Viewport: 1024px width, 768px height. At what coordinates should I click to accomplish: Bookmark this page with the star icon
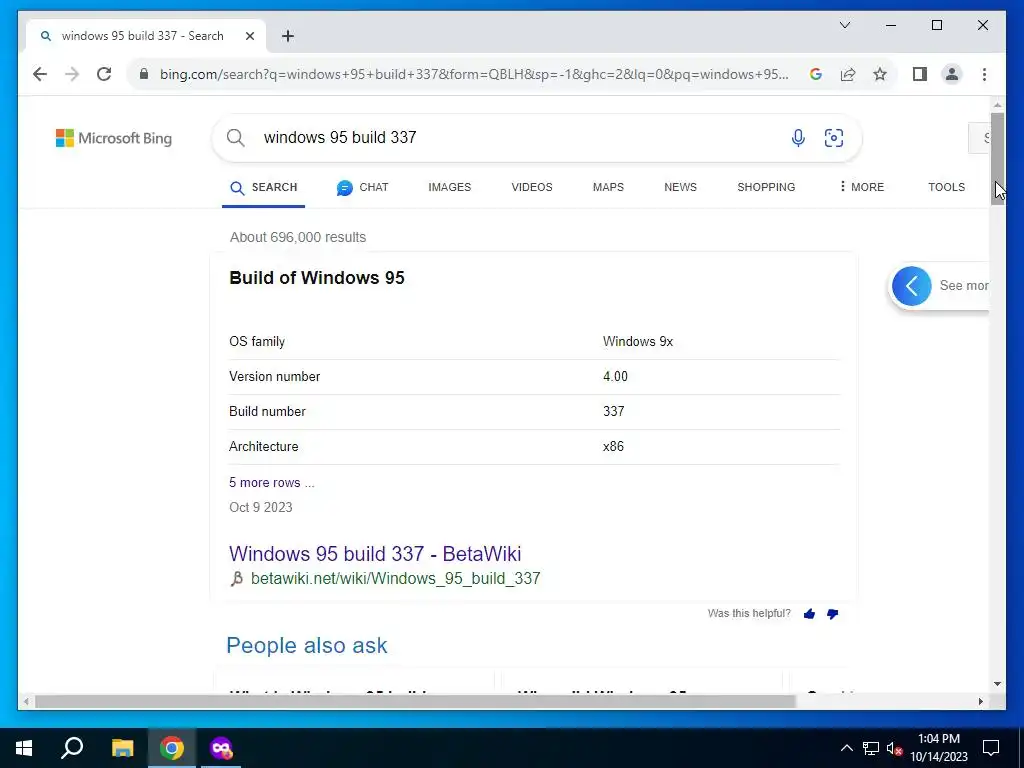coord(880,74)
